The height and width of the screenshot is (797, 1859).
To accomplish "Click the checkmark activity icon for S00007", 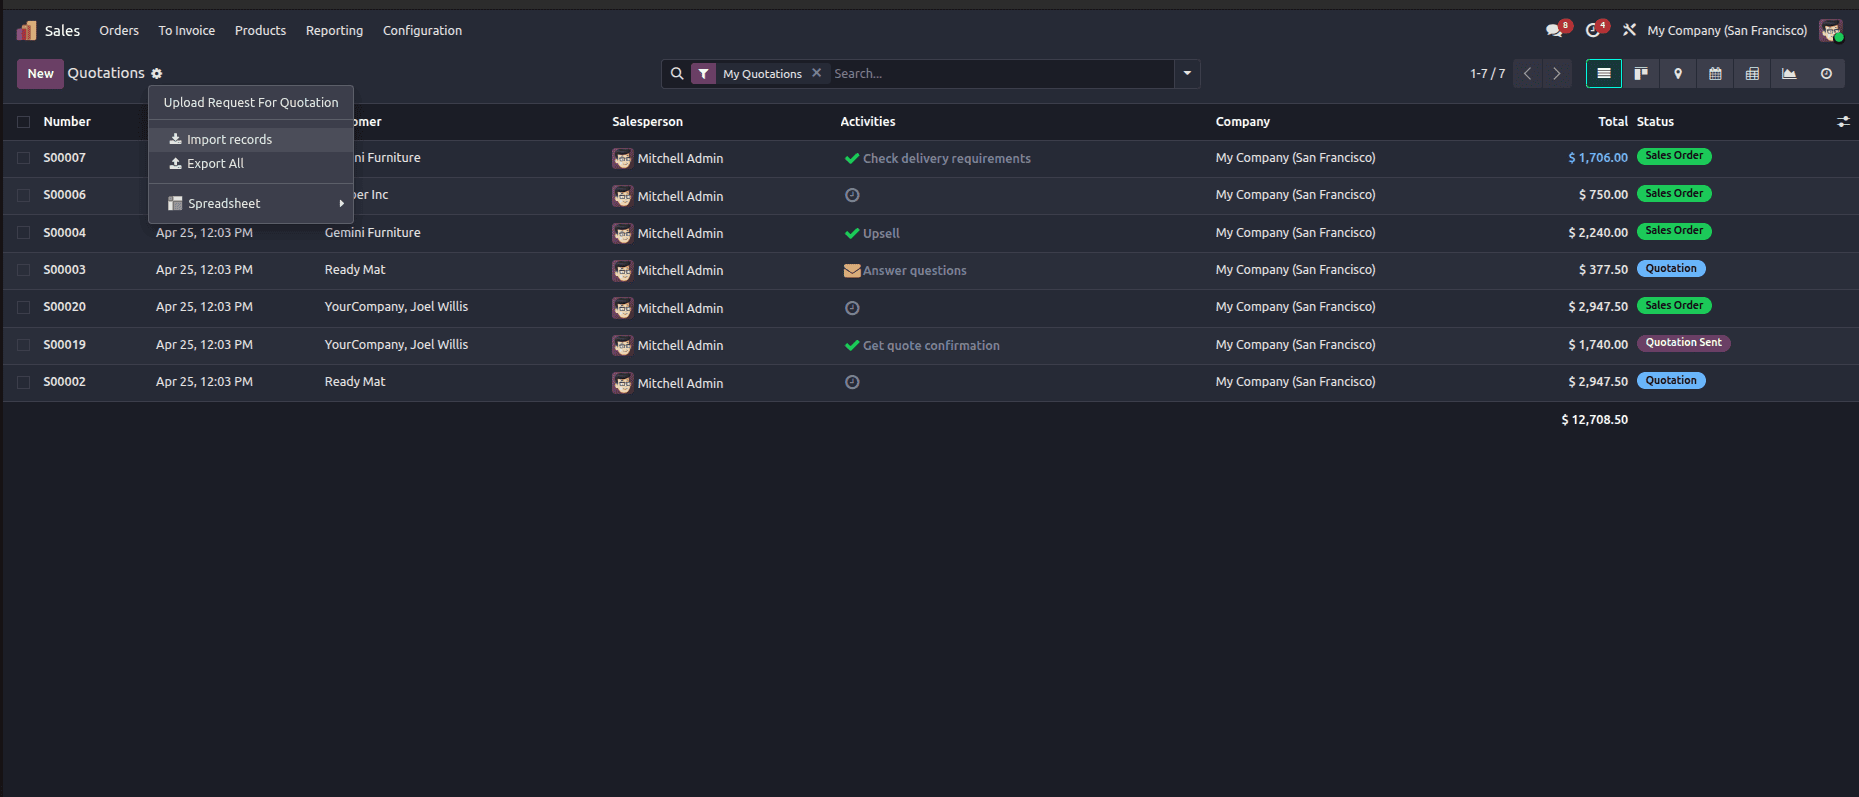I will 852,159.
